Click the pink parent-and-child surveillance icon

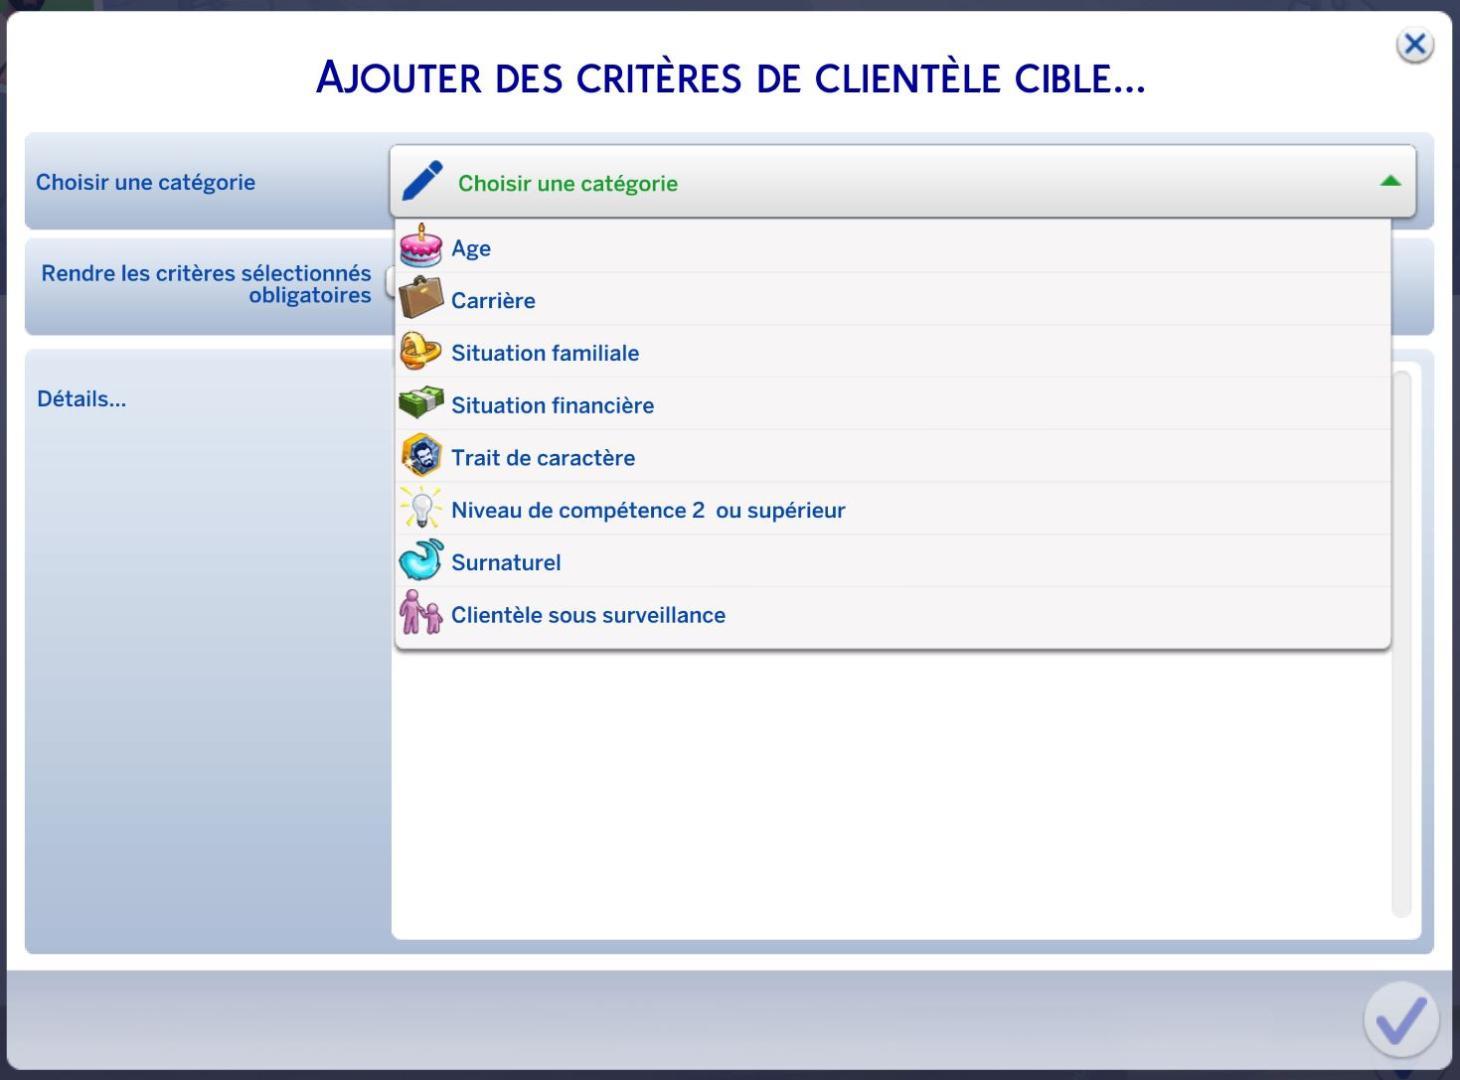[x=421, y=613]
